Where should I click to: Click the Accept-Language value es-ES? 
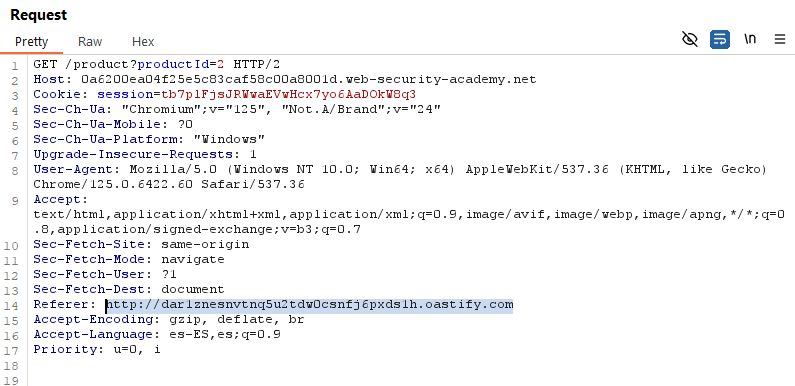[177, 335]
